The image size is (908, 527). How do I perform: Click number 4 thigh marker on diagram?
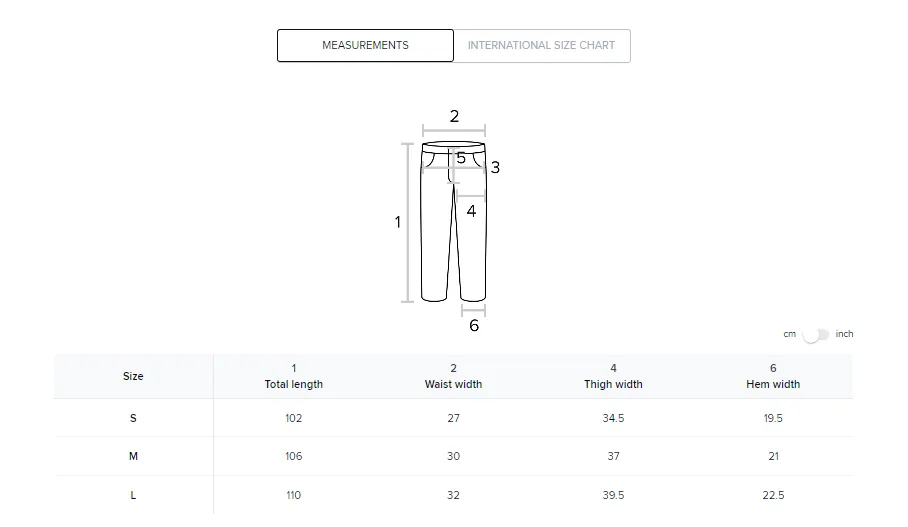pyautogui.click(x=471, y=211)
